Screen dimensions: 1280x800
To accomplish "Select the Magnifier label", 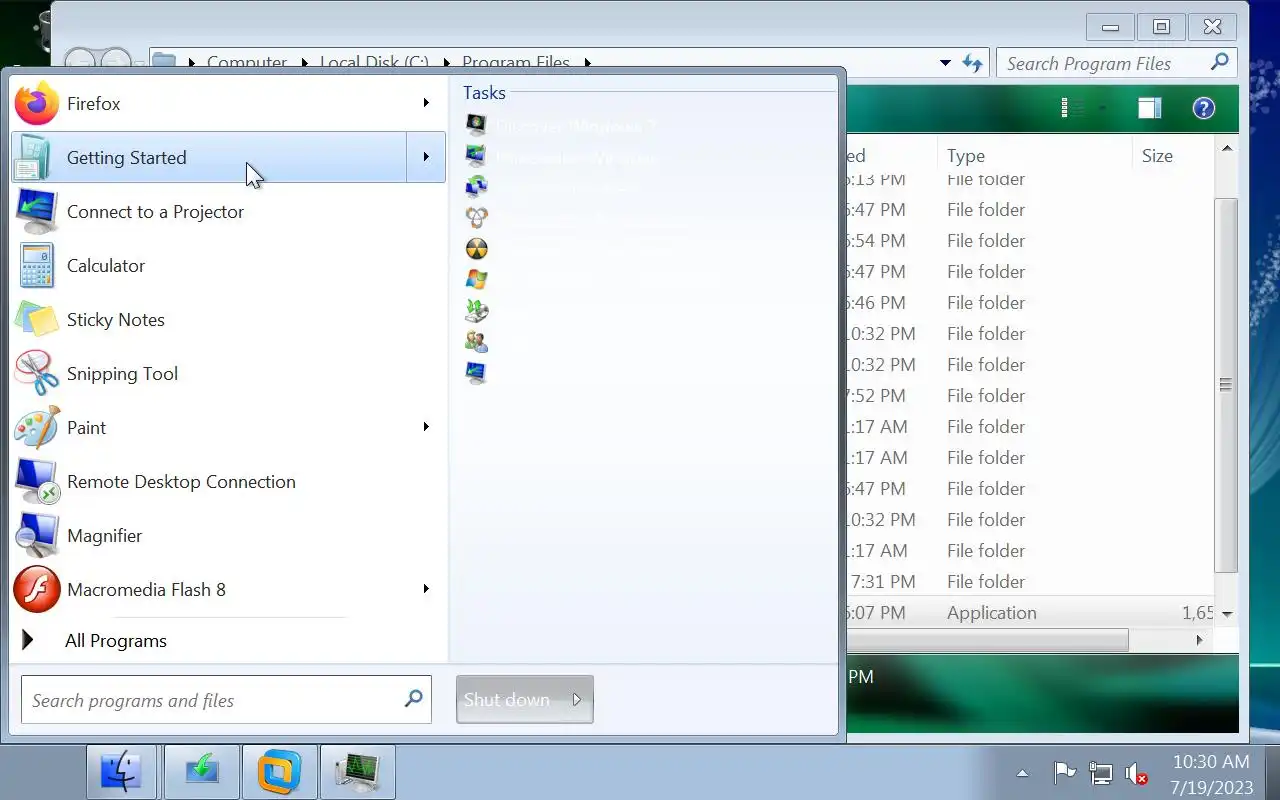I will (x=105, y=536).
